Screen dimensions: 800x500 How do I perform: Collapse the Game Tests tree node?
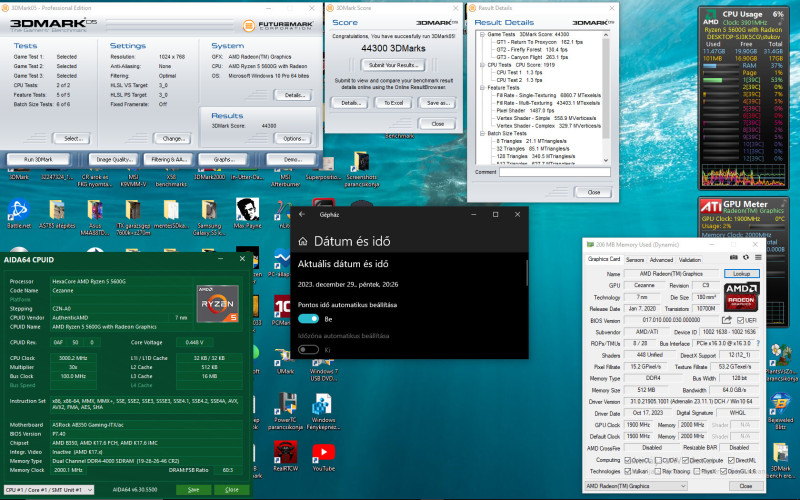[482, 34]
